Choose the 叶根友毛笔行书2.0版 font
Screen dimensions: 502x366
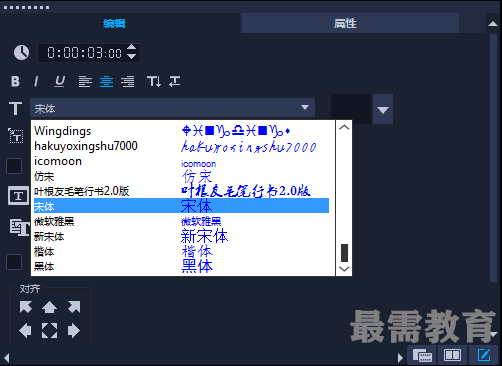coord(181,191)
